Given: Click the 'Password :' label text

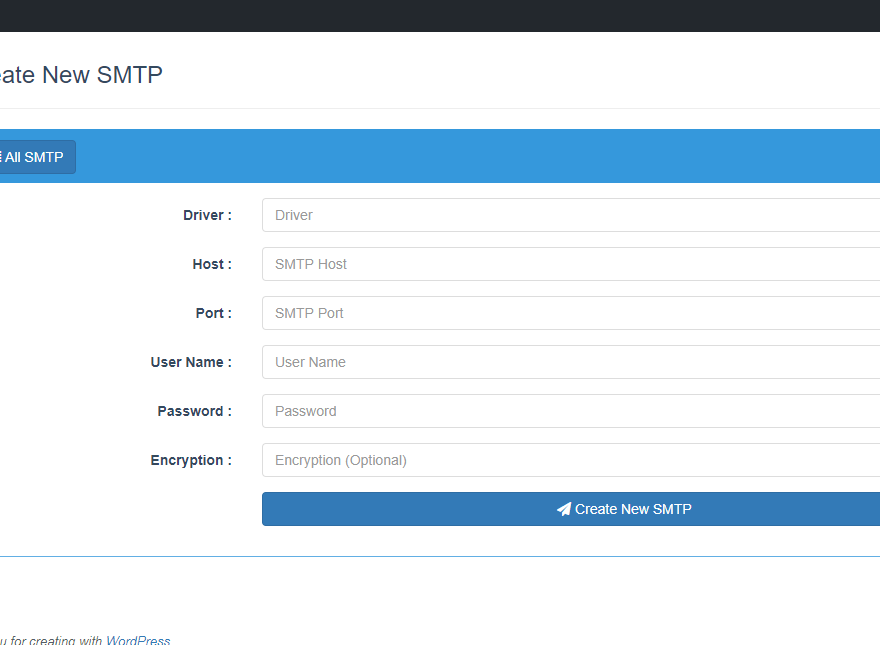Looking at the screenshot, I should point(194,411).
